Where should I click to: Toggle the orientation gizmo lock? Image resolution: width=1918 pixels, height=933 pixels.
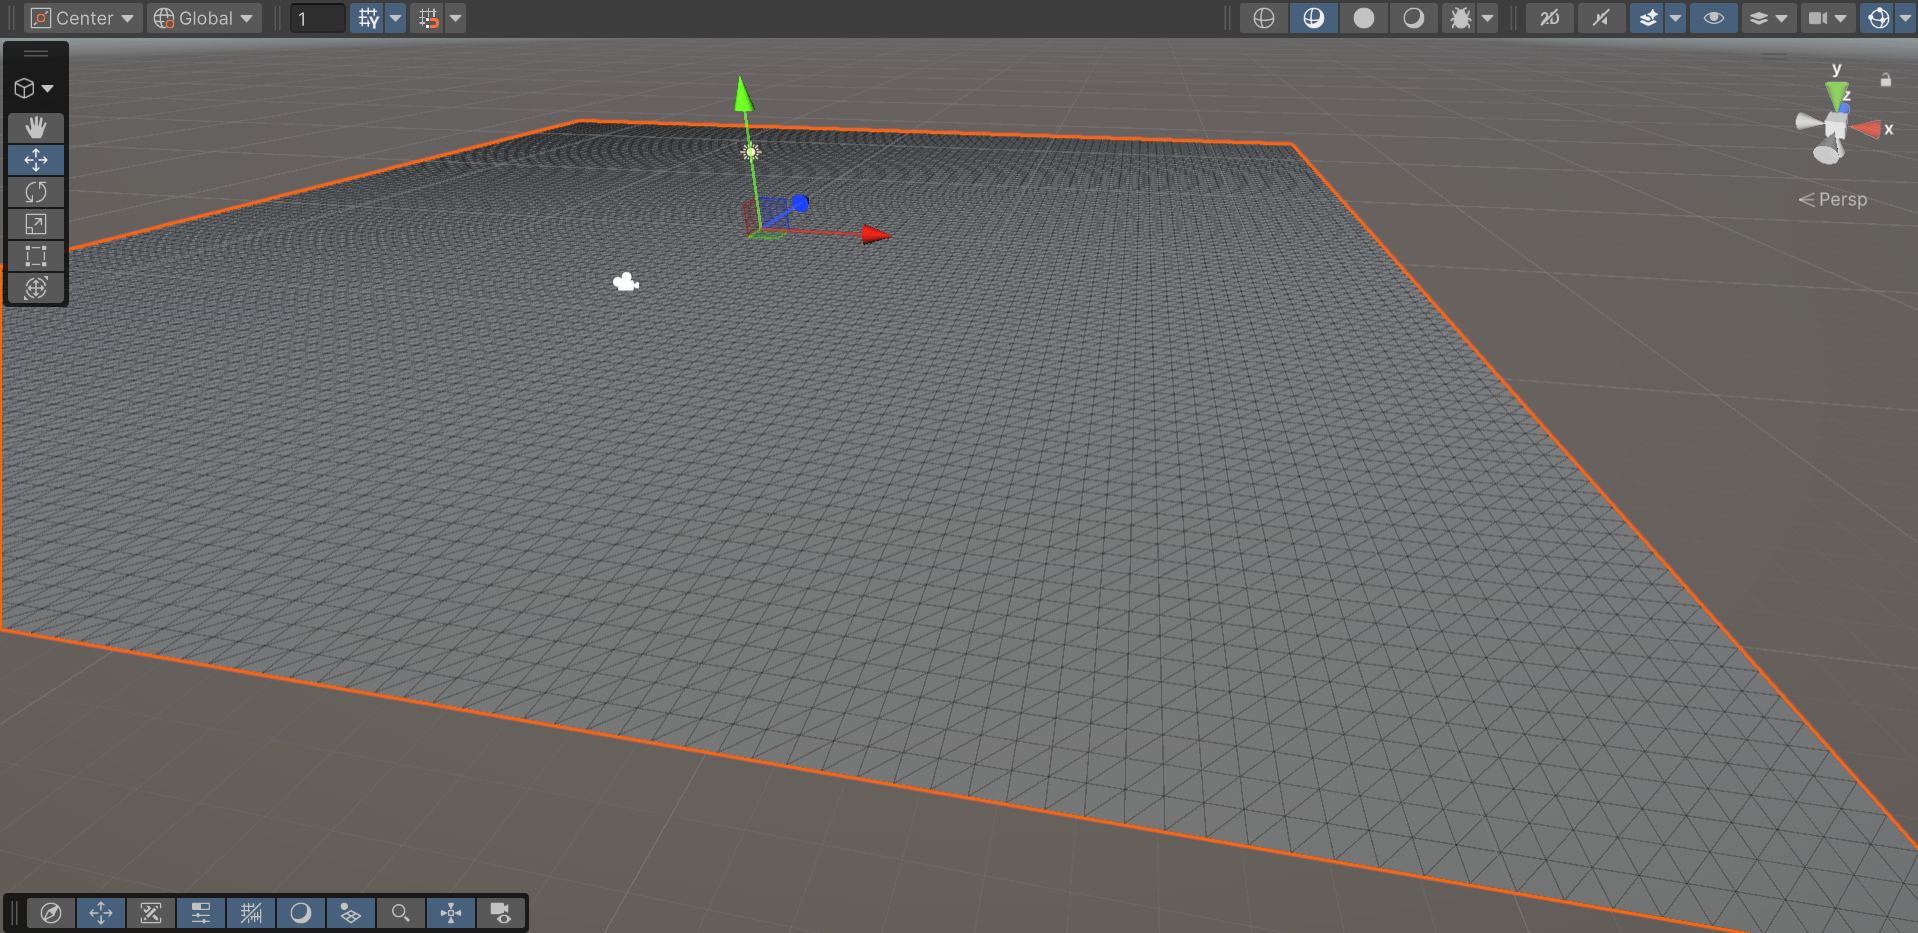(x=1886, y=80)
